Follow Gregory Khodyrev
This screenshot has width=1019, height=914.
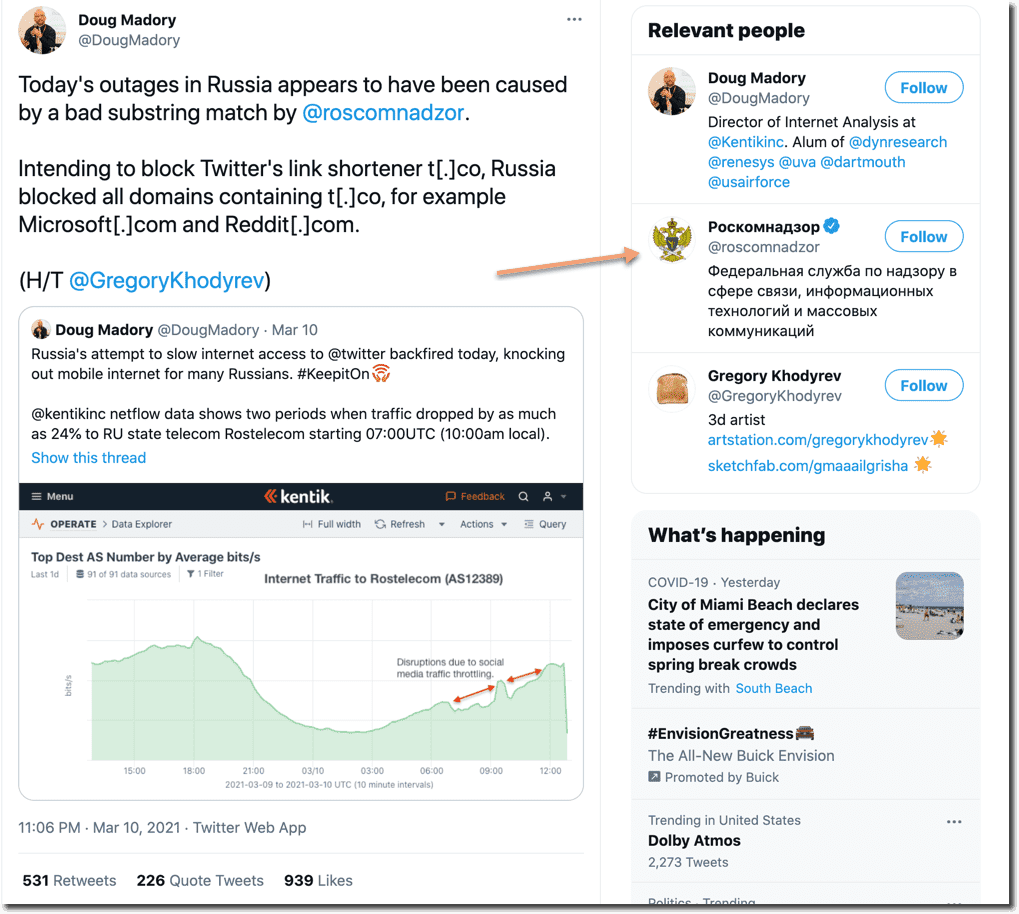coord(923,386)
